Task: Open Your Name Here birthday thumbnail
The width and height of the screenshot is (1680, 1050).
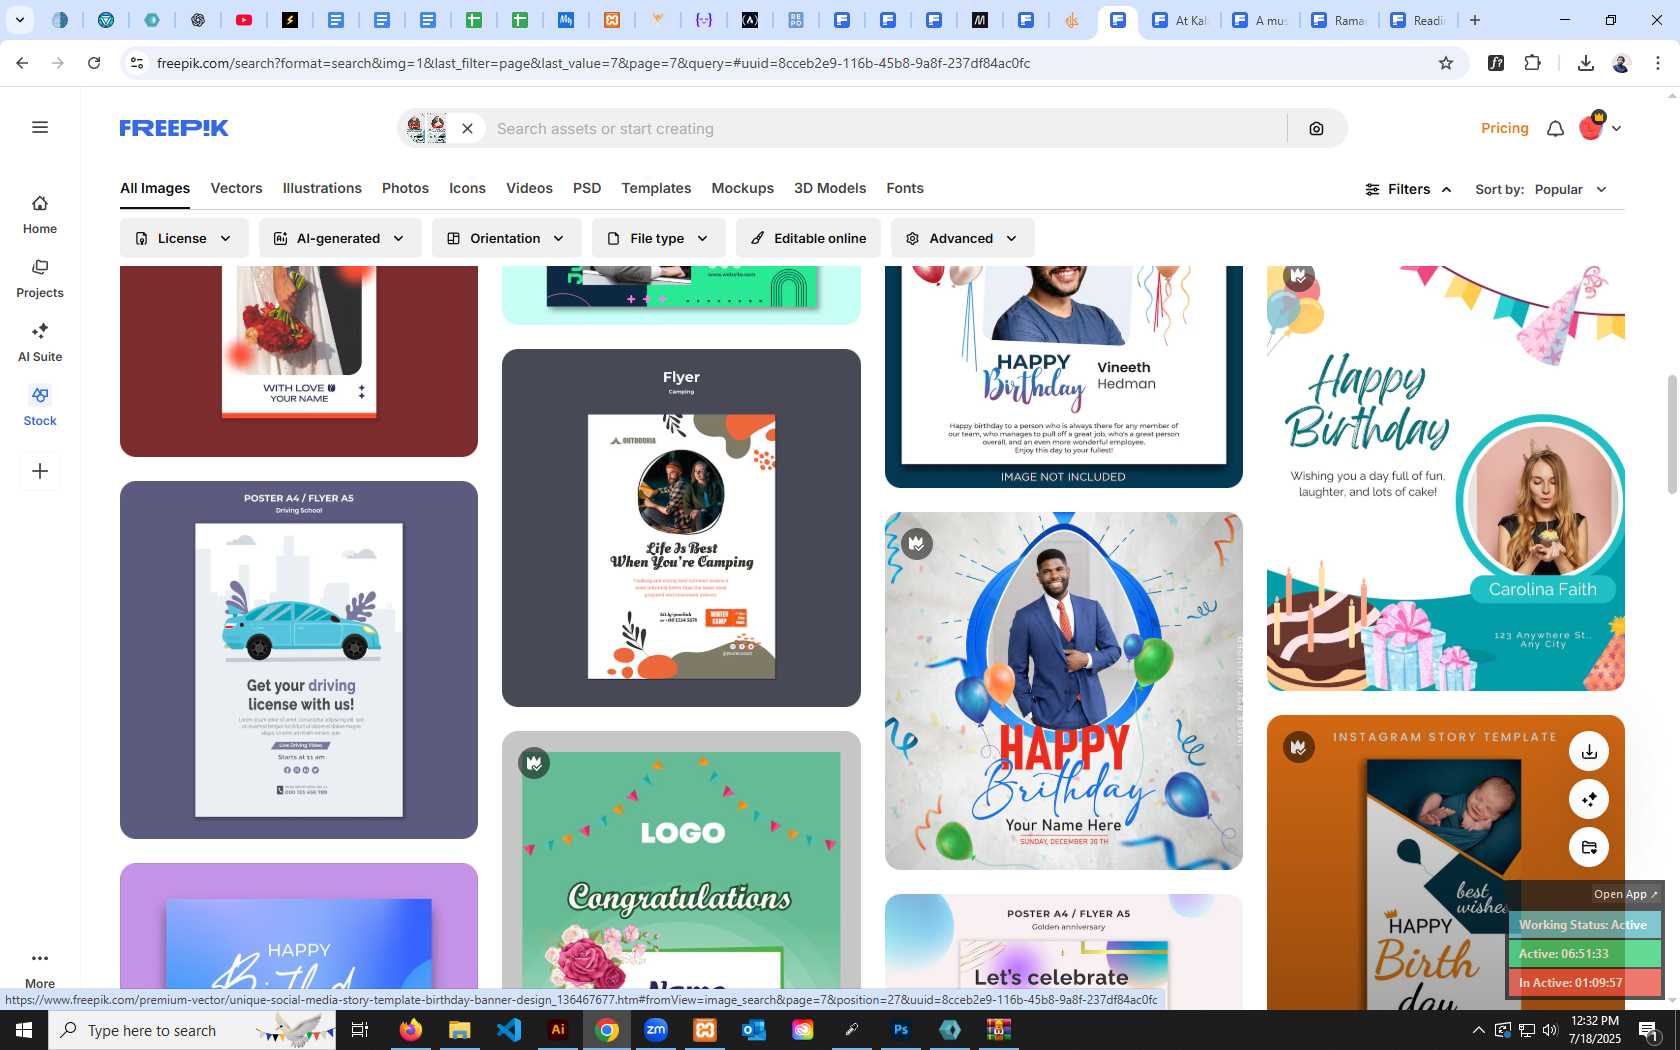Action: (1064, 691)
